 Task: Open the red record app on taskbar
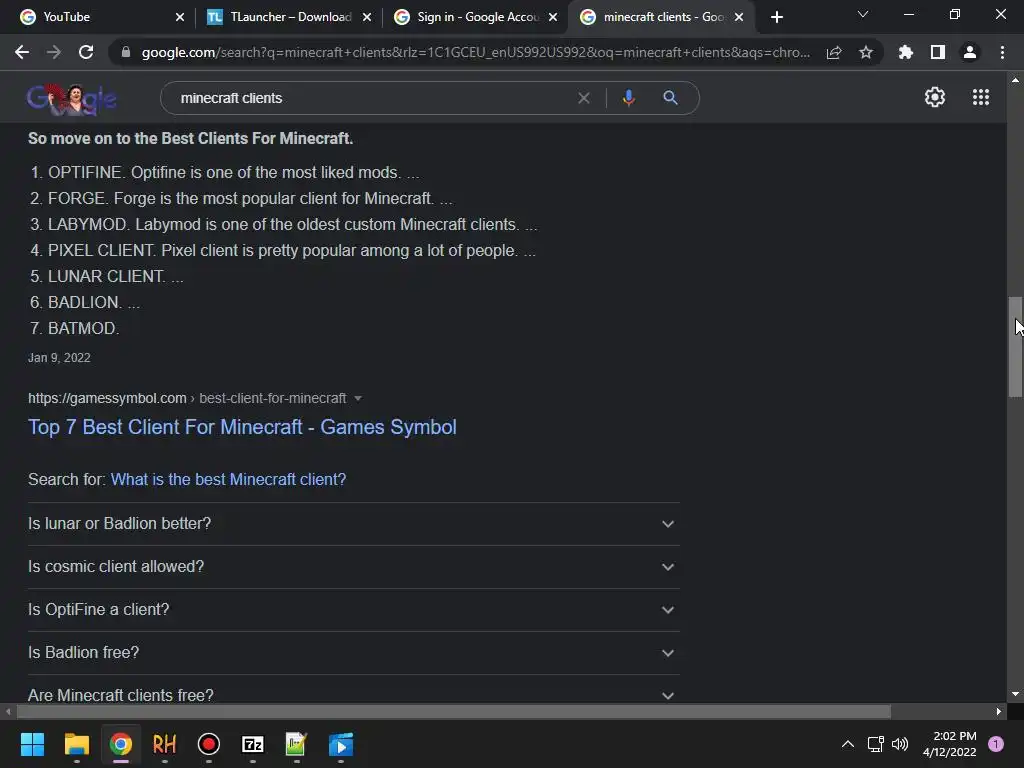coord(209,744)
